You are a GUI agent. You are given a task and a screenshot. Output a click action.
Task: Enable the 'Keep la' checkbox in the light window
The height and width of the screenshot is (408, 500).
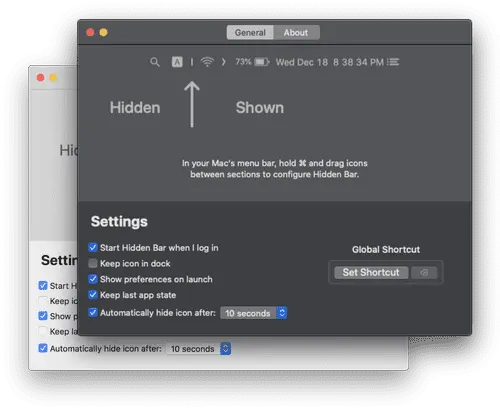coord(43,331)
